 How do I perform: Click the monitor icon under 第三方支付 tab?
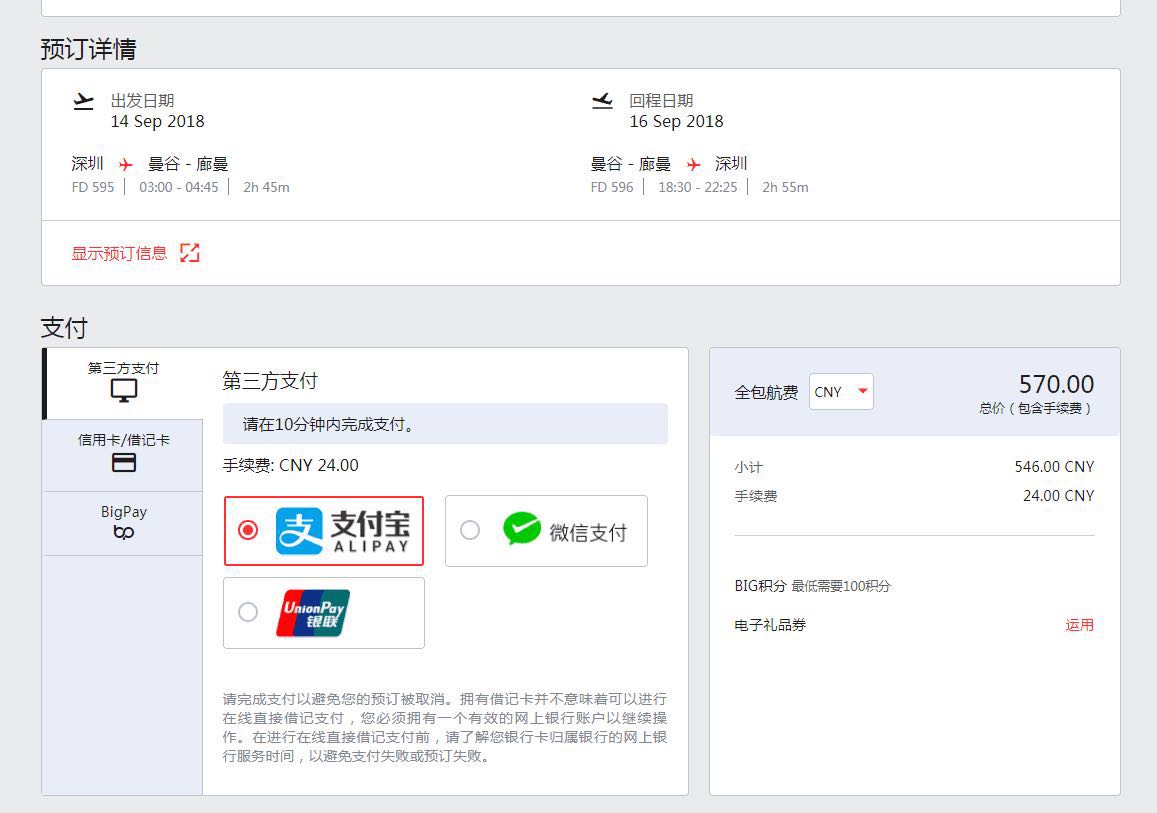click(123, 390)
